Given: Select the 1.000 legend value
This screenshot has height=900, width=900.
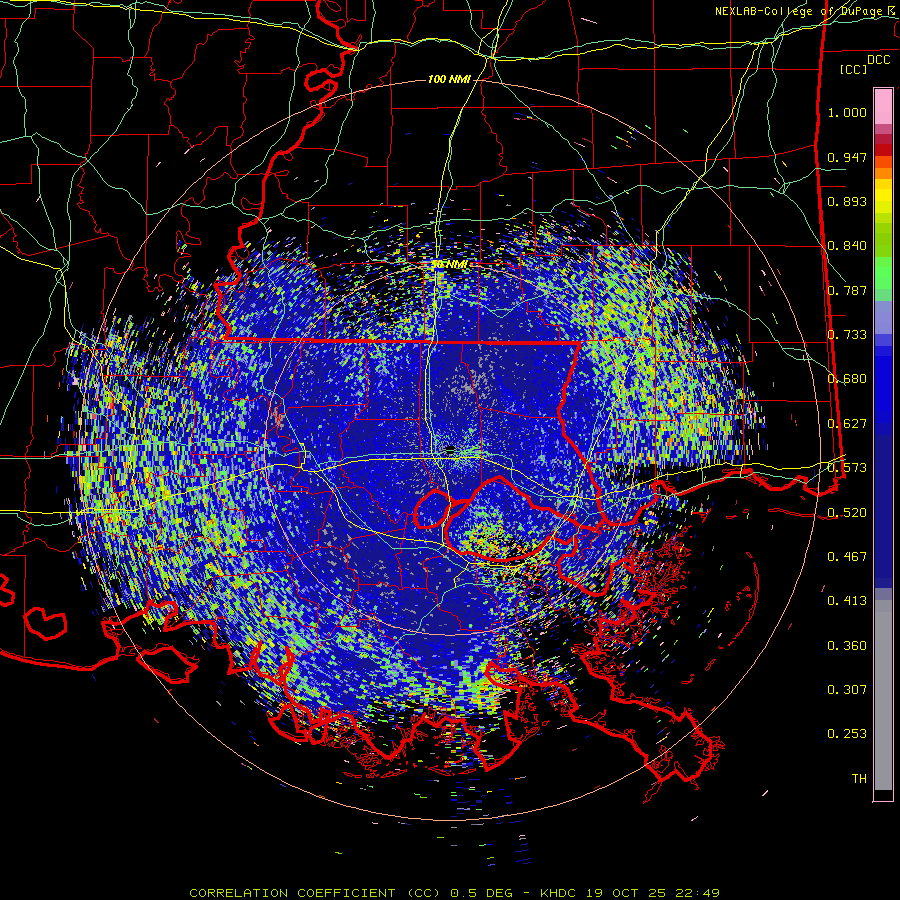Looking at the screenshot, I should pyautogui.click(x=847, y=112).
